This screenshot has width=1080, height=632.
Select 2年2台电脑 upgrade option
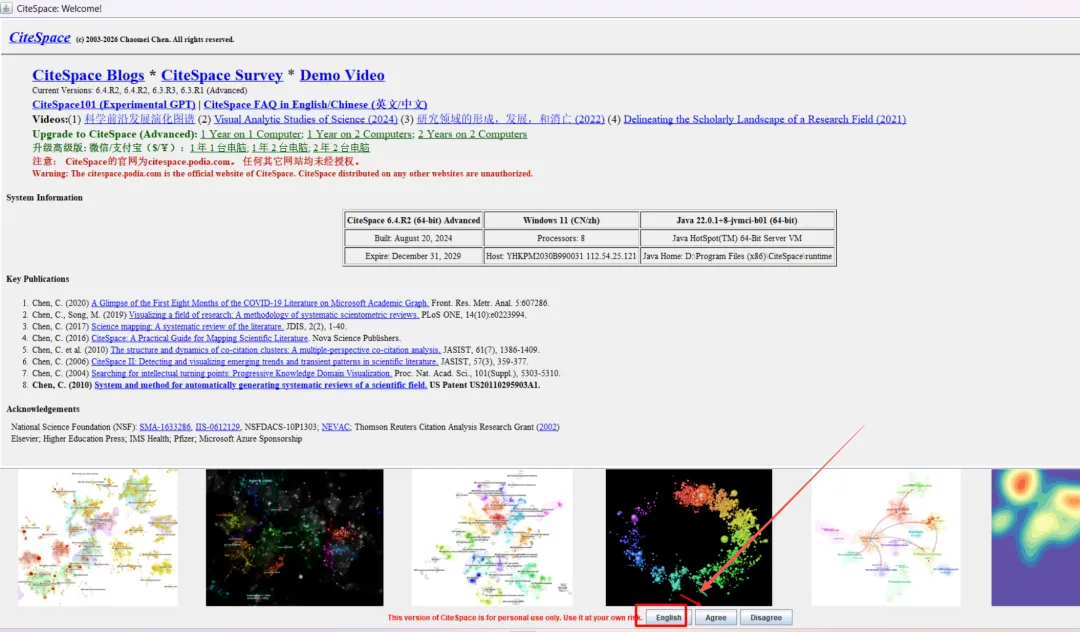341,147
